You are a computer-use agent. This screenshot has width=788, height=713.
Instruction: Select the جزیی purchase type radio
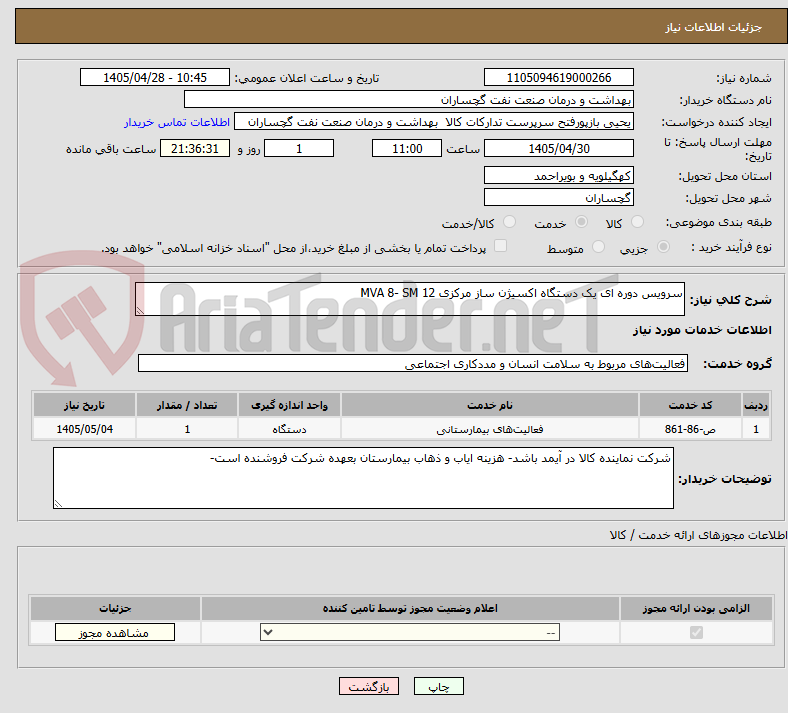[x=663, y=247]
